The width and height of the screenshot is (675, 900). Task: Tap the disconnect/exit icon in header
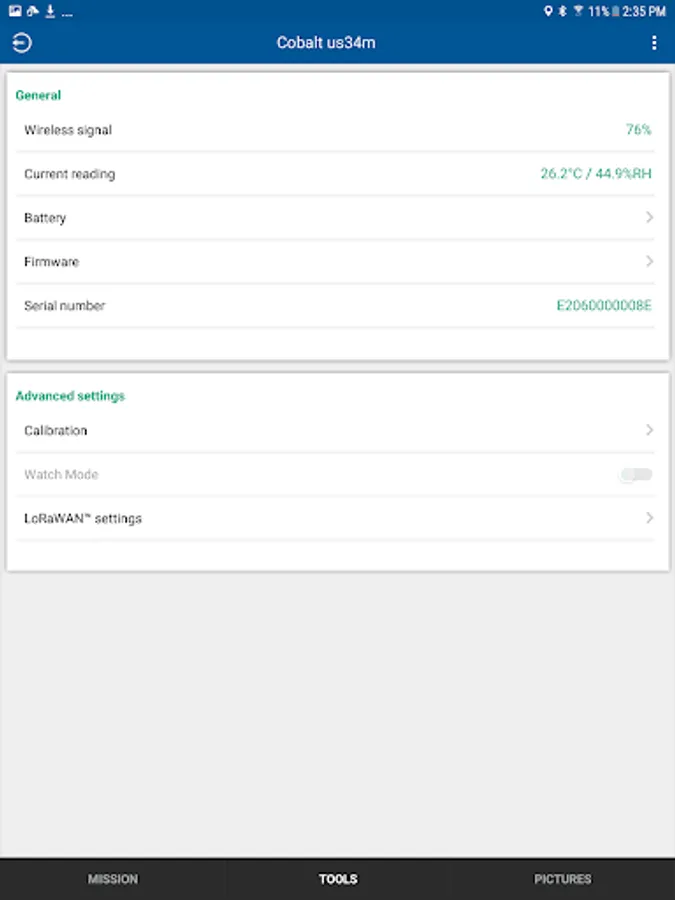21,43
